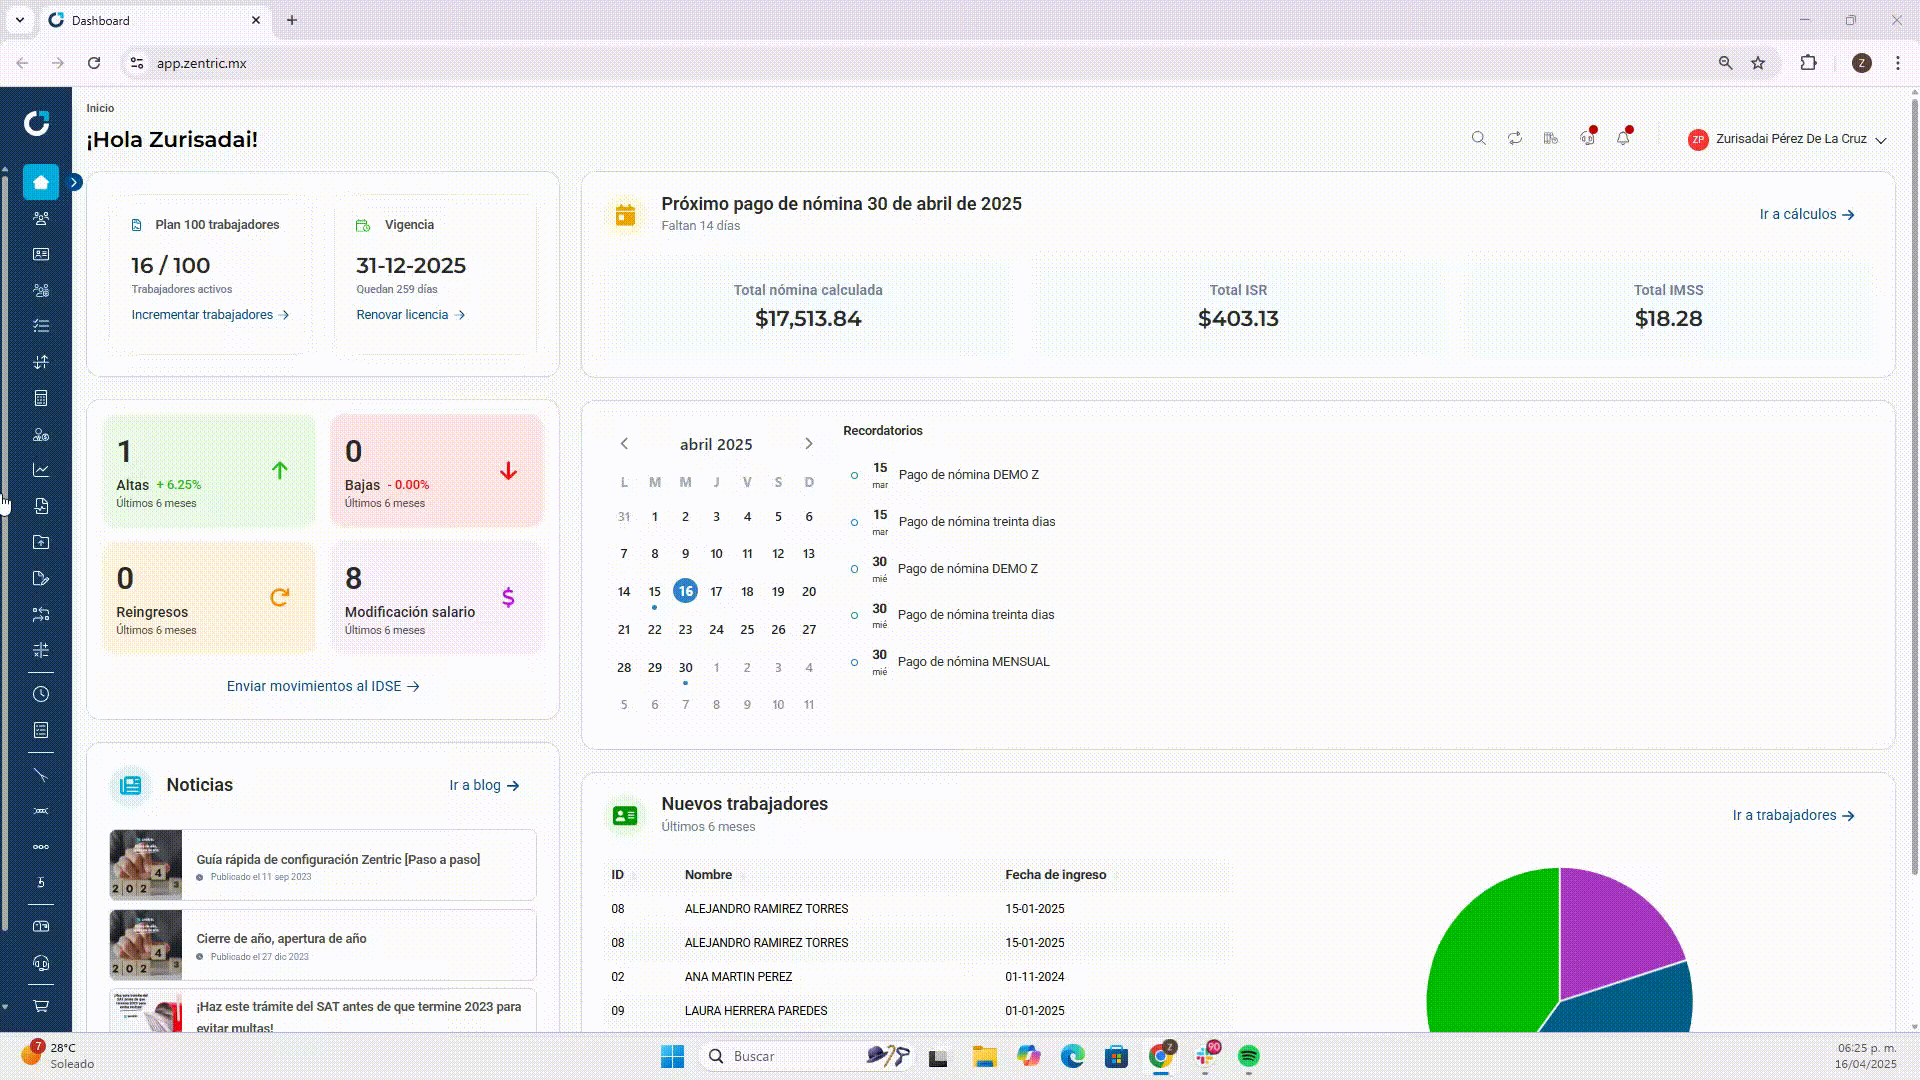
Task: Open the group of people icon in sidebar
Action: click(41, 218)
